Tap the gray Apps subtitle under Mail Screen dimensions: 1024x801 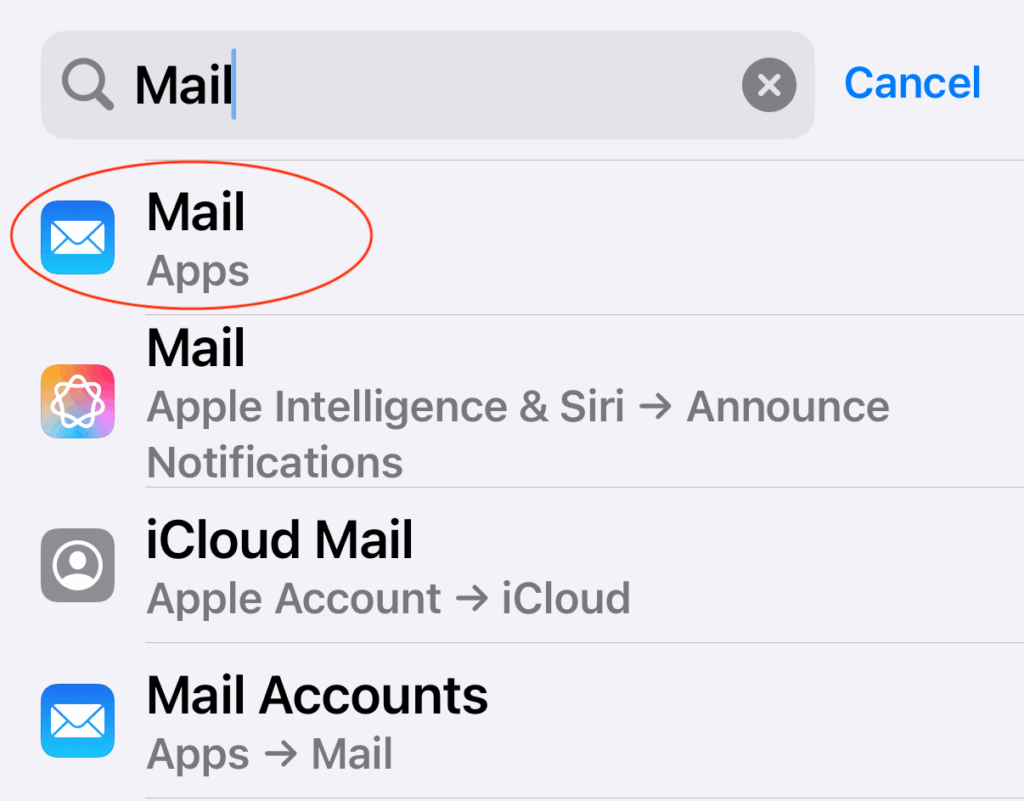(x=198, y=271)
